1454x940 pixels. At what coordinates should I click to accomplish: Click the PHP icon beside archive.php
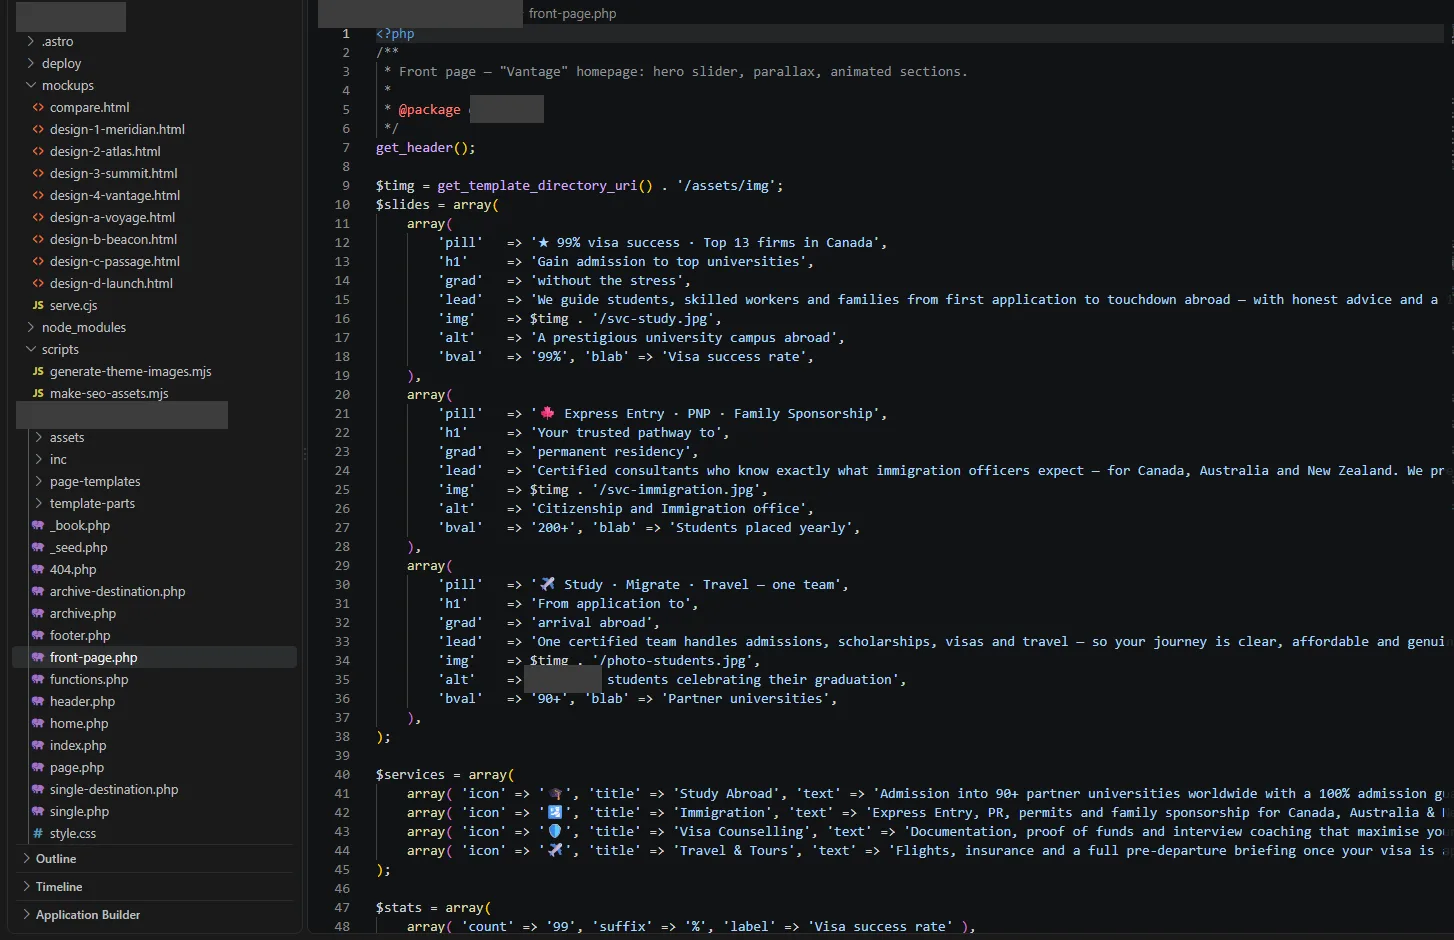click(x=38, y=613)
